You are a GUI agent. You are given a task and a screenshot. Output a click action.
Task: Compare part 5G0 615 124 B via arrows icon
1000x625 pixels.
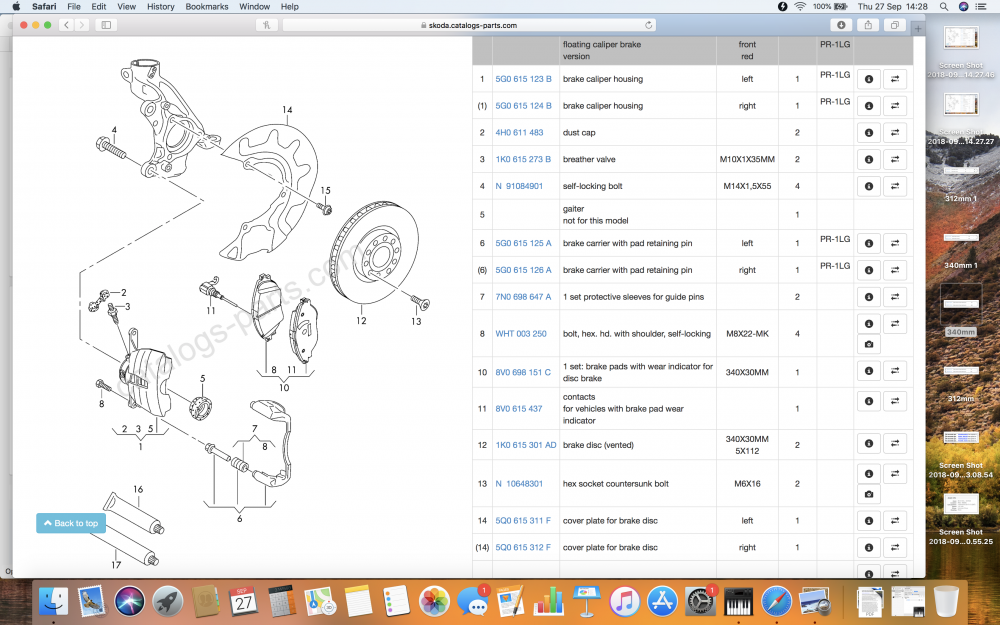point(895,106)
